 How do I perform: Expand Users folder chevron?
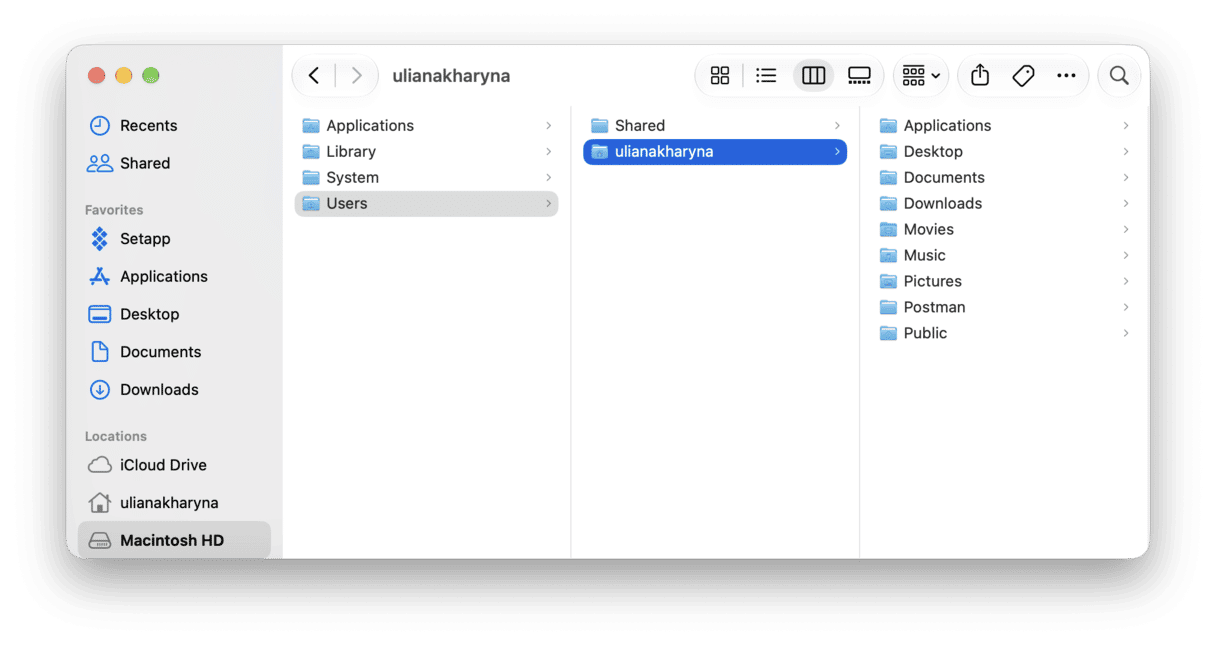point(549,203)
